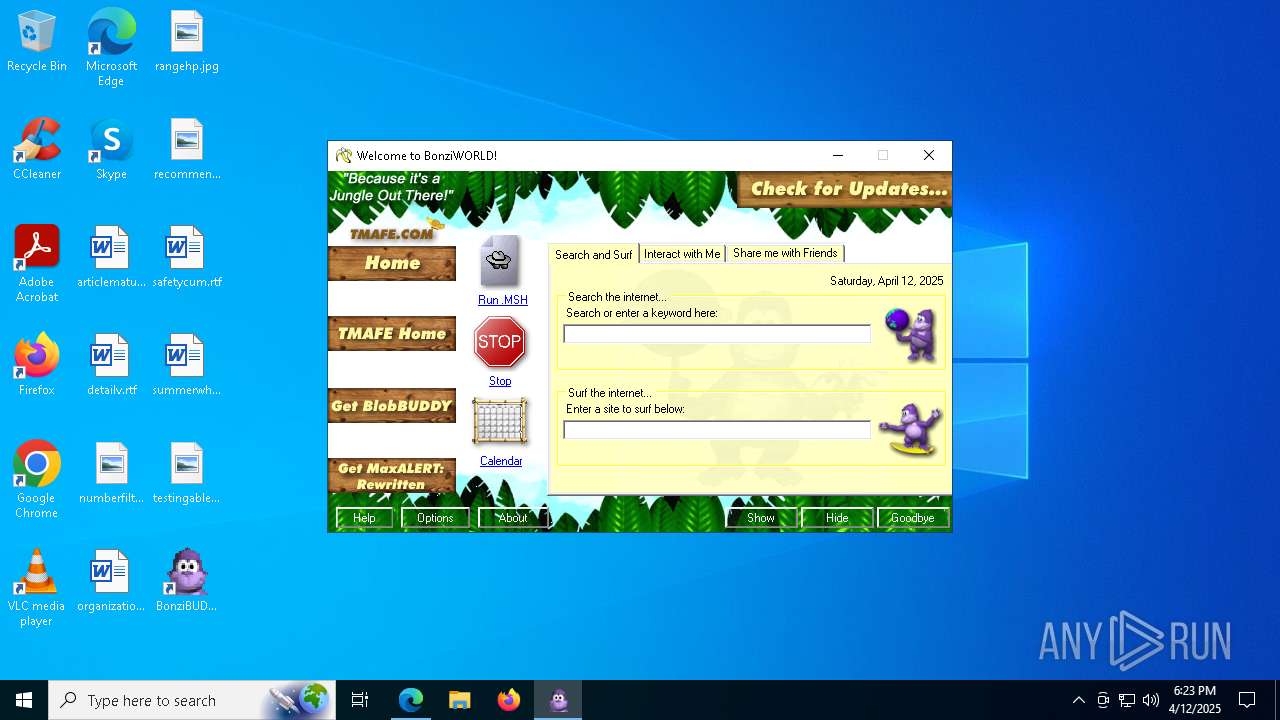
Task: Select summerwh... document icon
Action: [x=187, y=365]
